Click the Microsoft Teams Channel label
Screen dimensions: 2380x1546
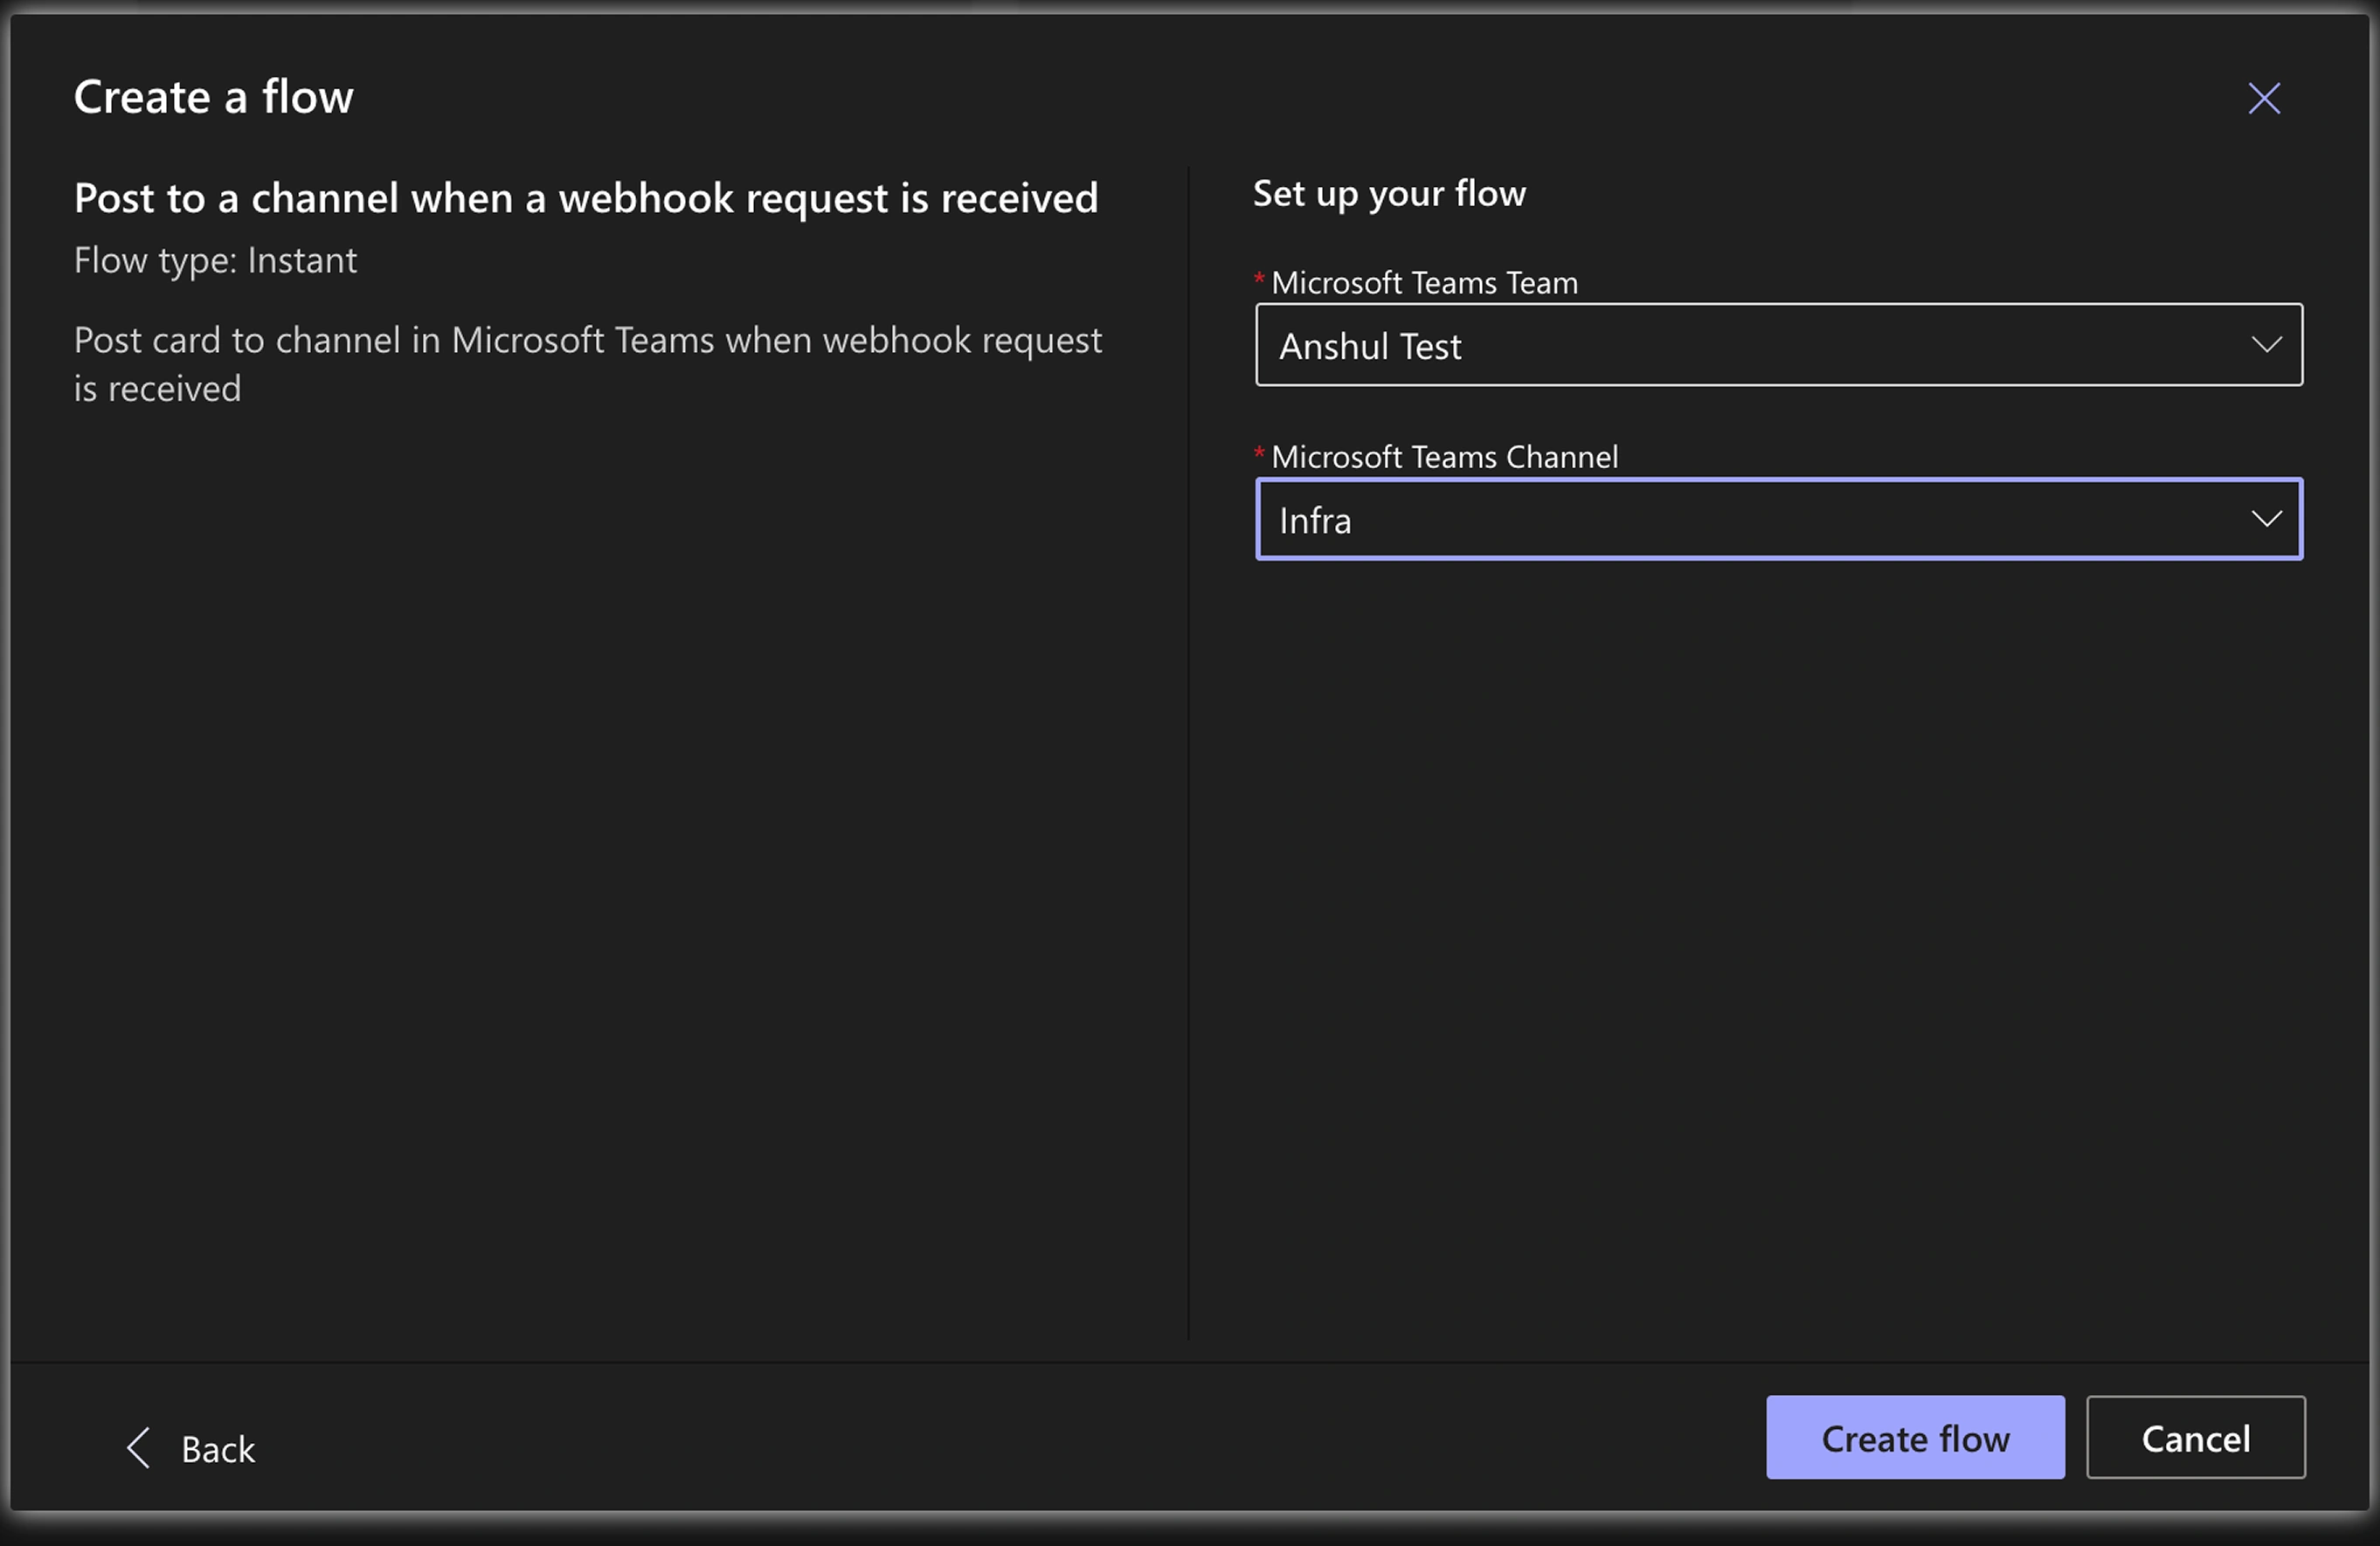click(x=1444, y=457)
